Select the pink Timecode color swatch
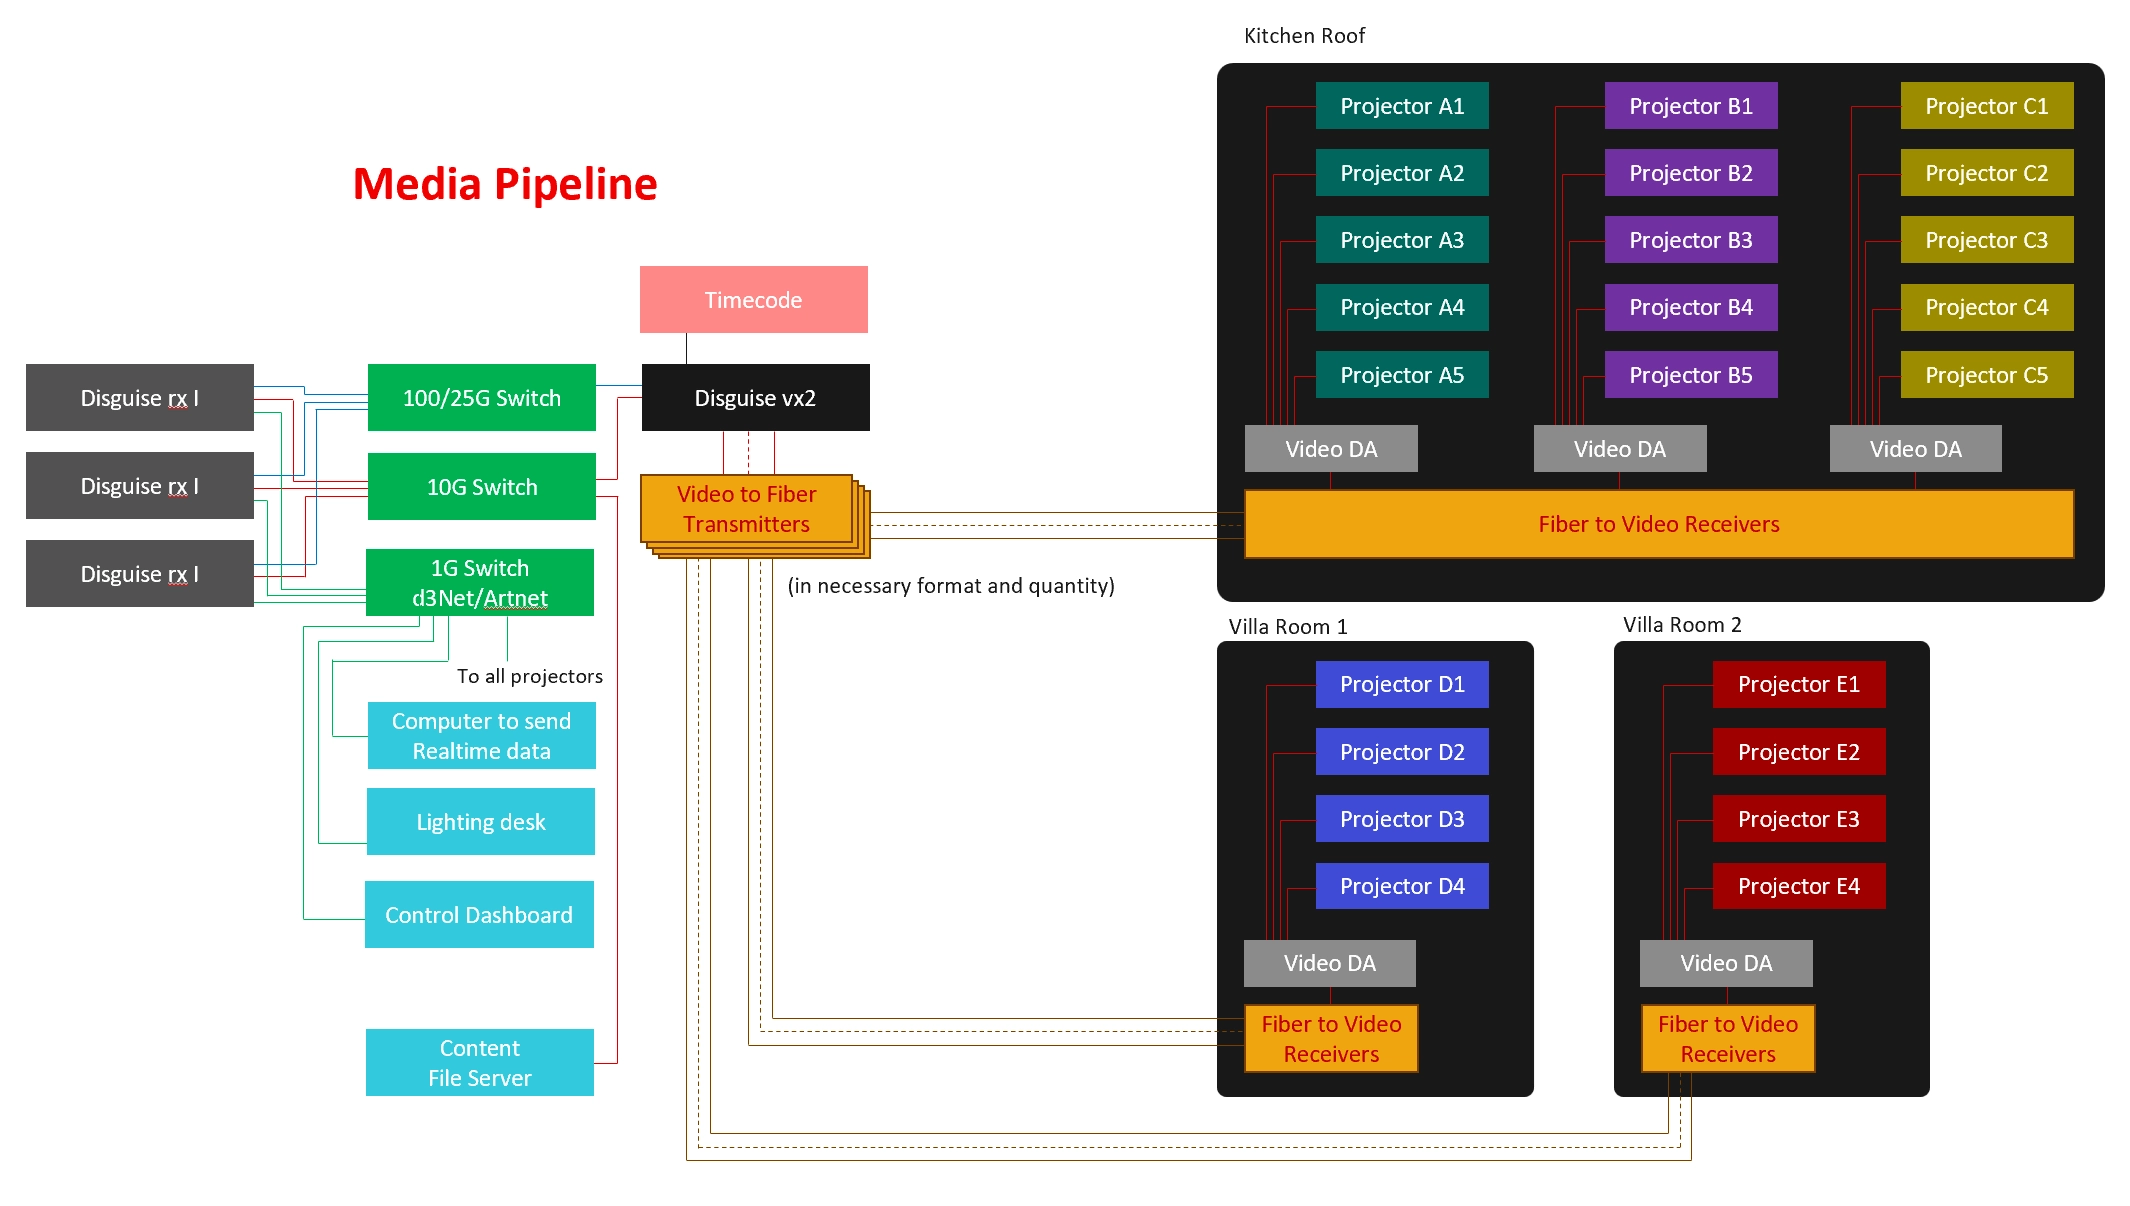 pos(753,299)
